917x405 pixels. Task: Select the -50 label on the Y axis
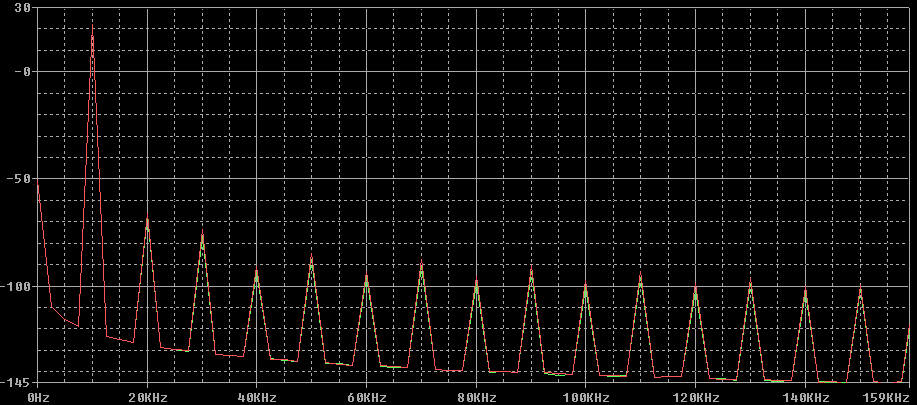(19, 179)
